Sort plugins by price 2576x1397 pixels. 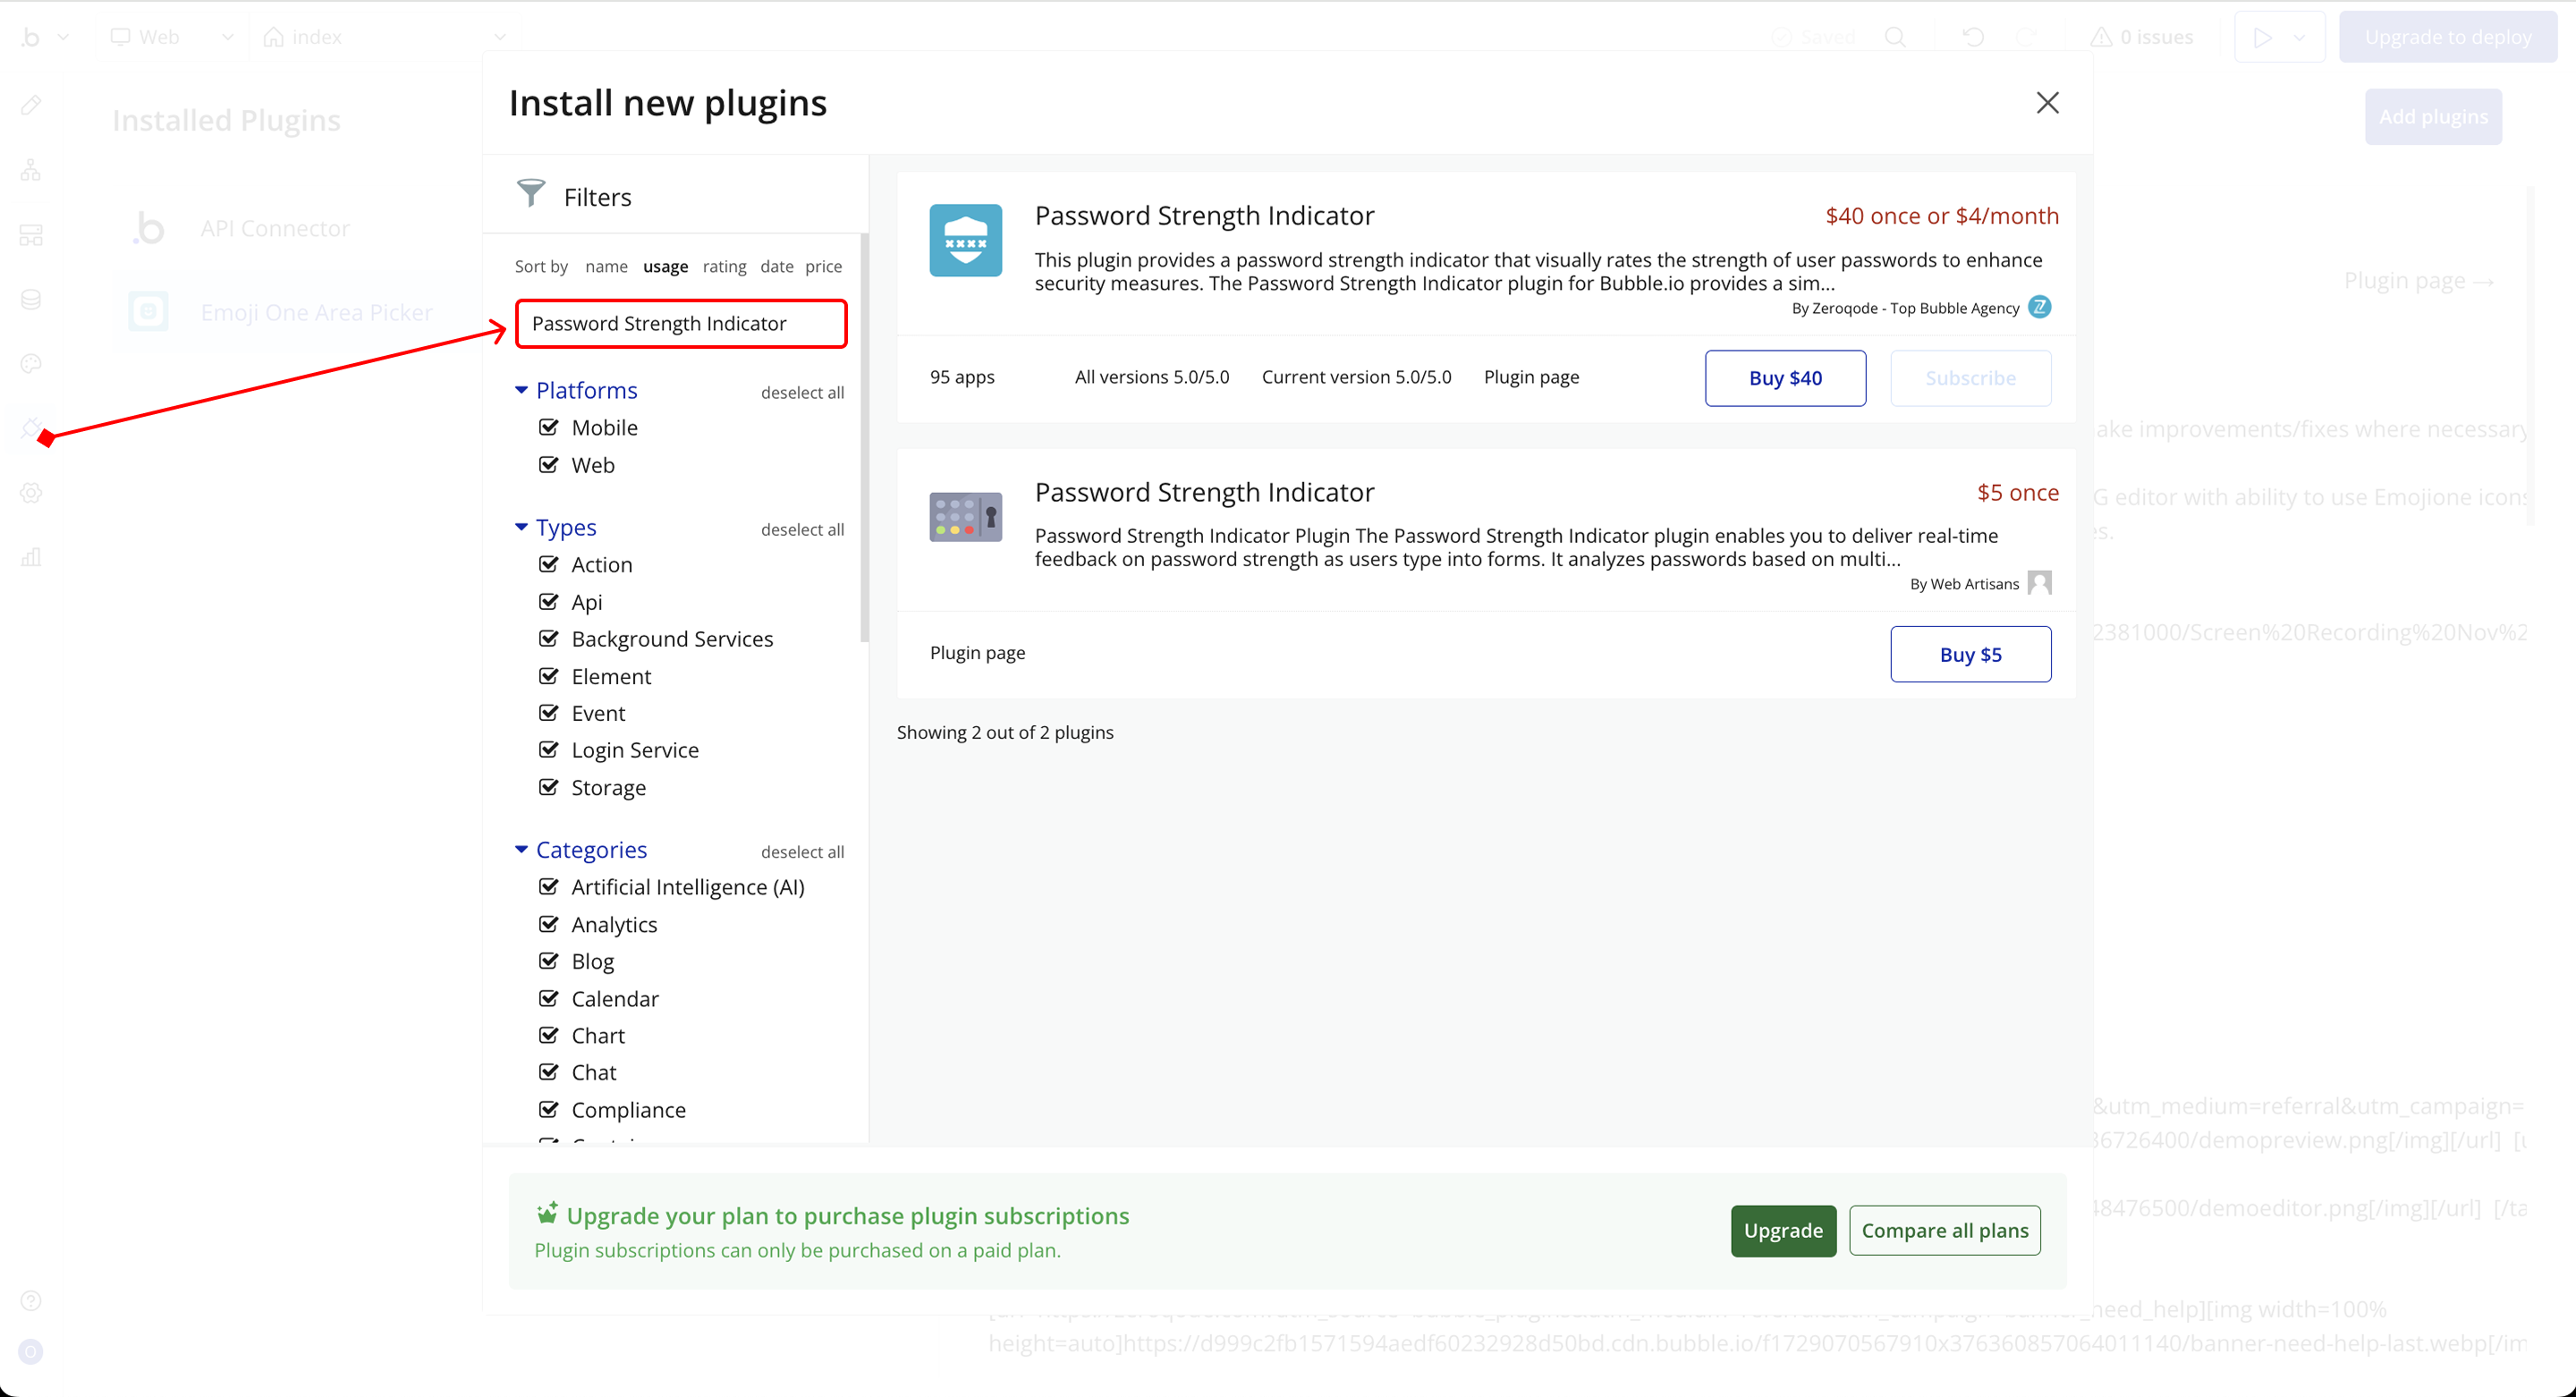pyautogui.click(x=823, y=266)
